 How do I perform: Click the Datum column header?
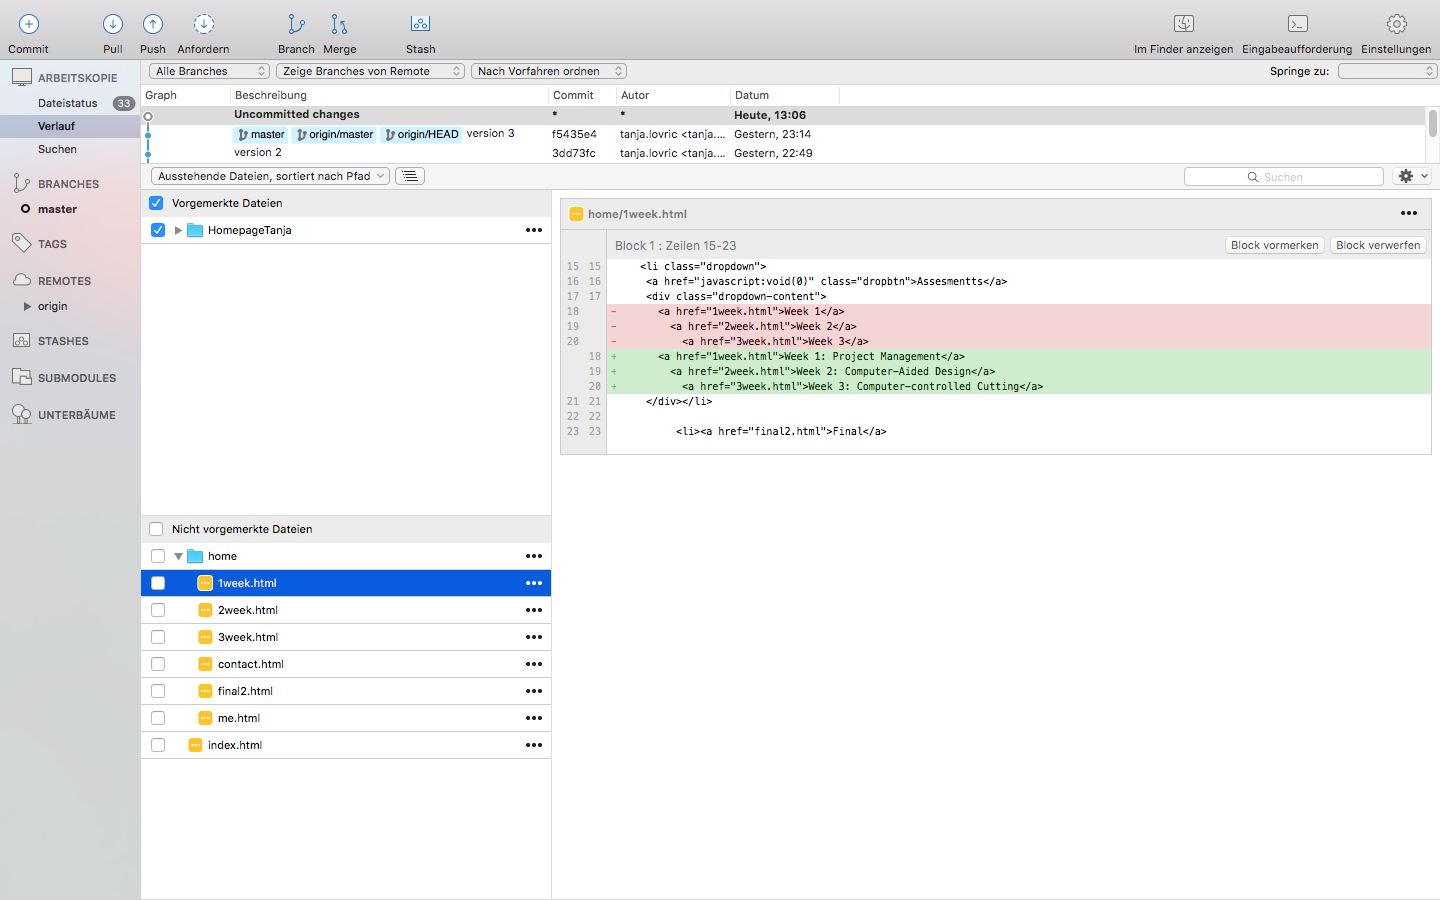pos(784,95)
